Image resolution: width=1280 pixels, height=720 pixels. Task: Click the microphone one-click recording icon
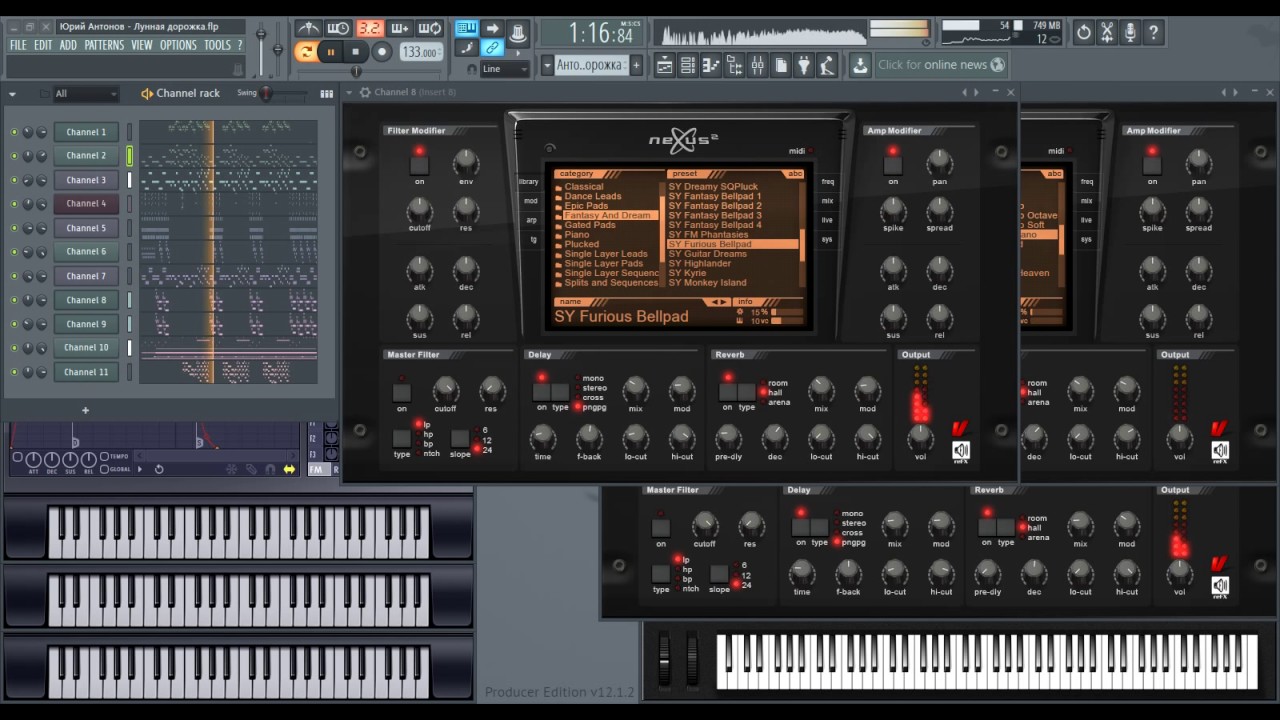tap(1130, 33)
